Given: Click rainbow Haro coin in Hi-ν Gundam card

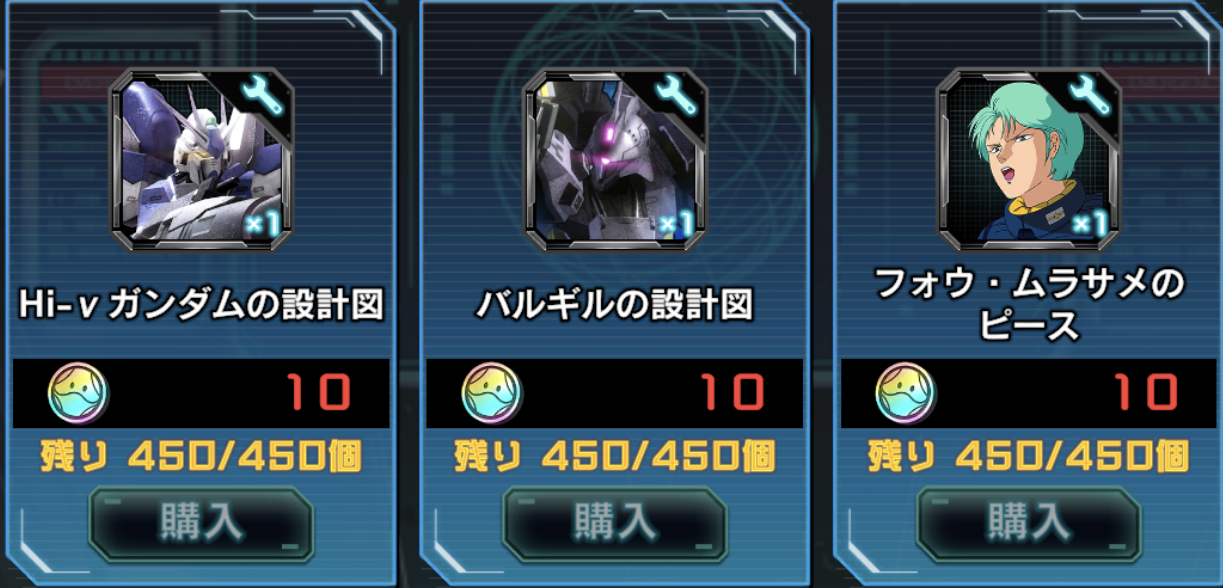Looking at the screenshot, I should coord(77,393).
